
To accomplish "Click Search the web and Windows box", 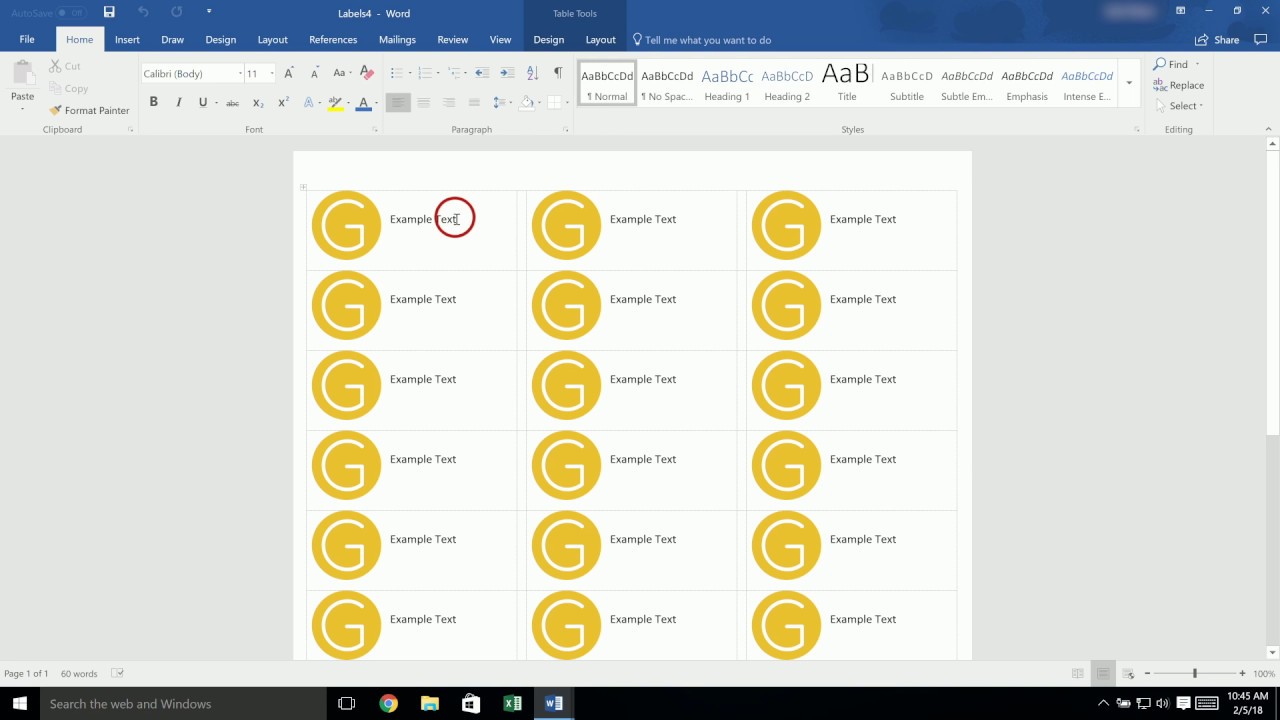I will coord(183,704).
